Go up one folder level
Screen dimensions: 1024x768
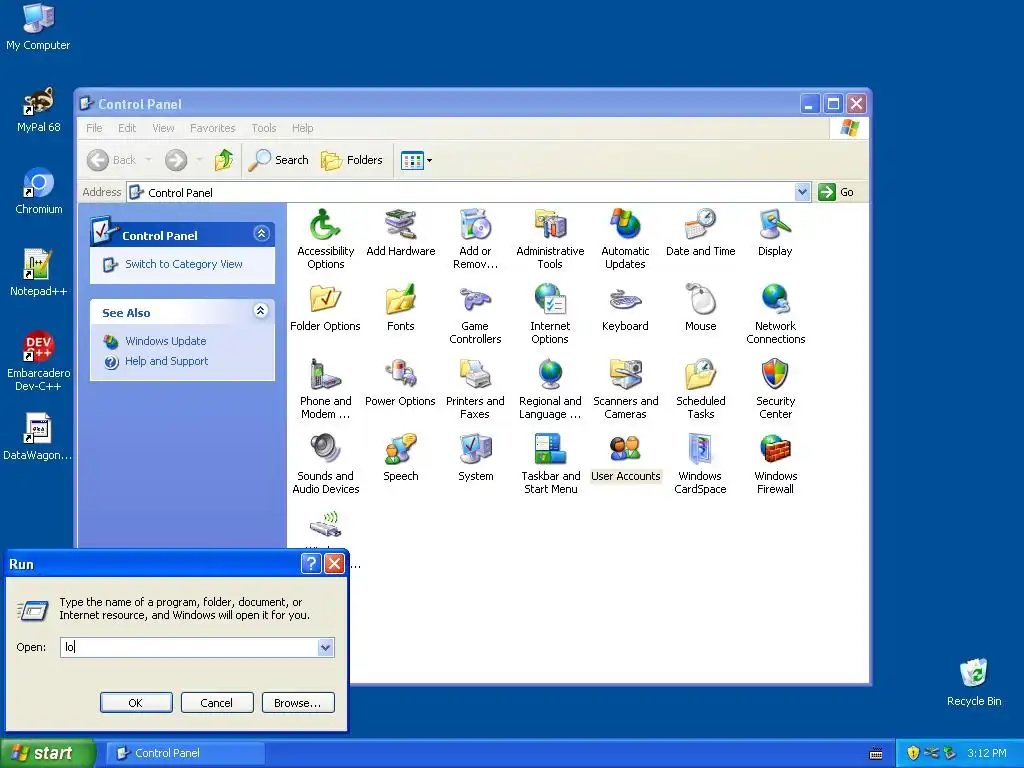(224, 160)
